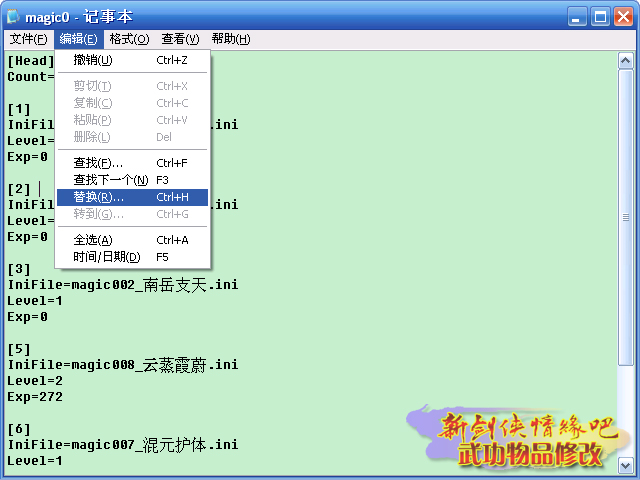Click the scrollbar up arrow
This screenshot has height=480, width=640.
tap(626, 59)
